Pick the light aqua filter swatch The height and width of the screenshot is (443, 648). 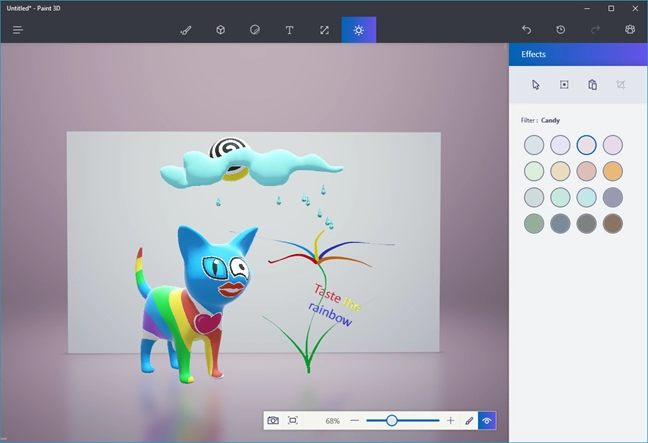pyautogui.click(x=586, y=198)
